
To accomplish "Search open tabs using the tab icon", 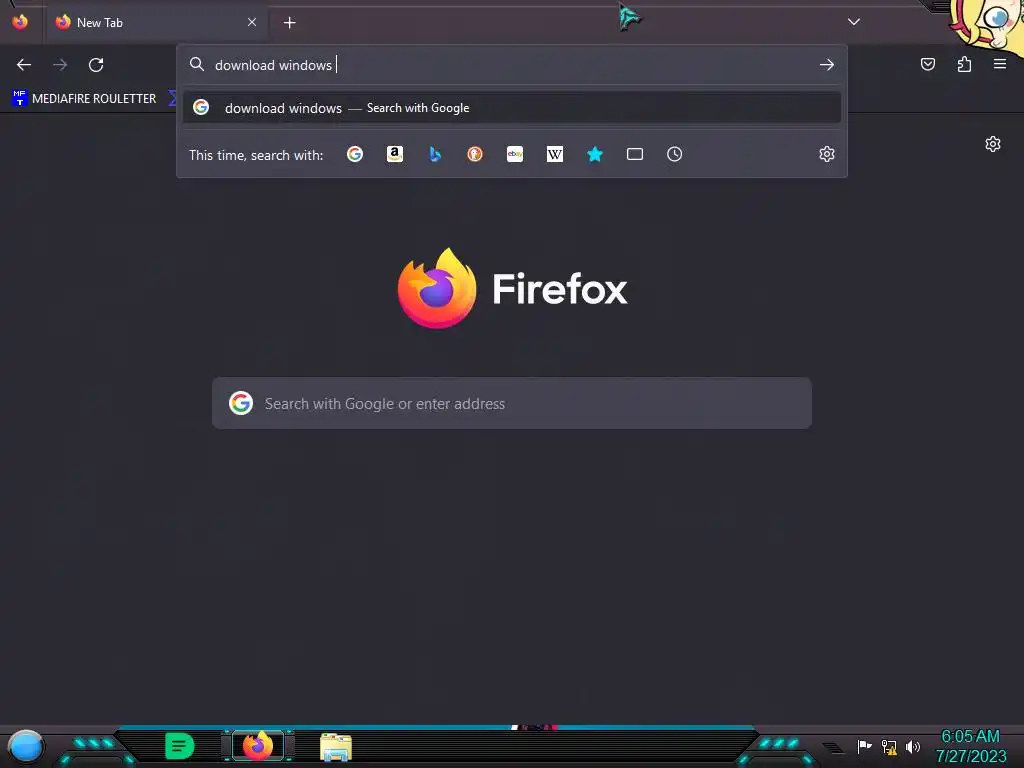I will (x=635, y=154).
